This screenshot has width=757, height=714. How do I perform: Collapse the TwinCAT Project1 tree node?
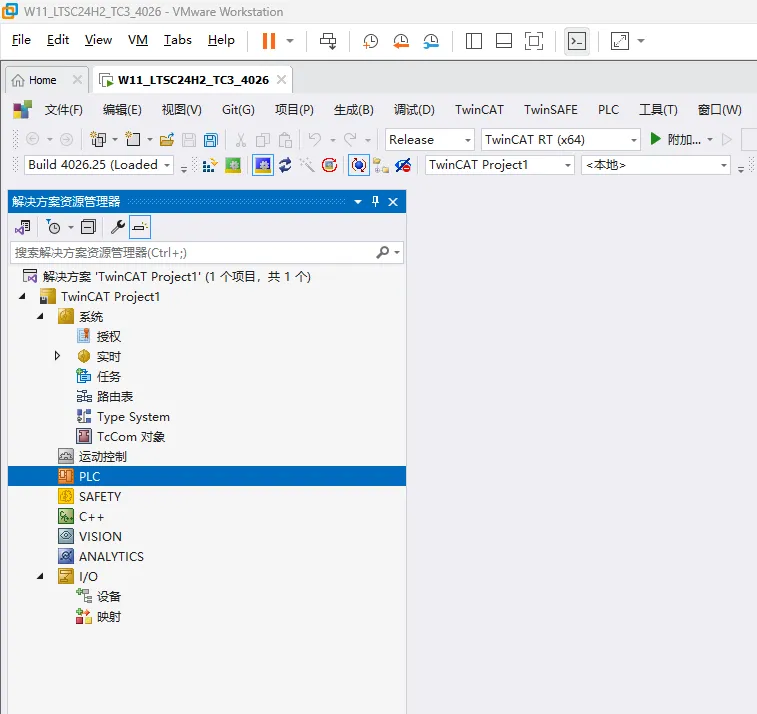pos(22,296)
